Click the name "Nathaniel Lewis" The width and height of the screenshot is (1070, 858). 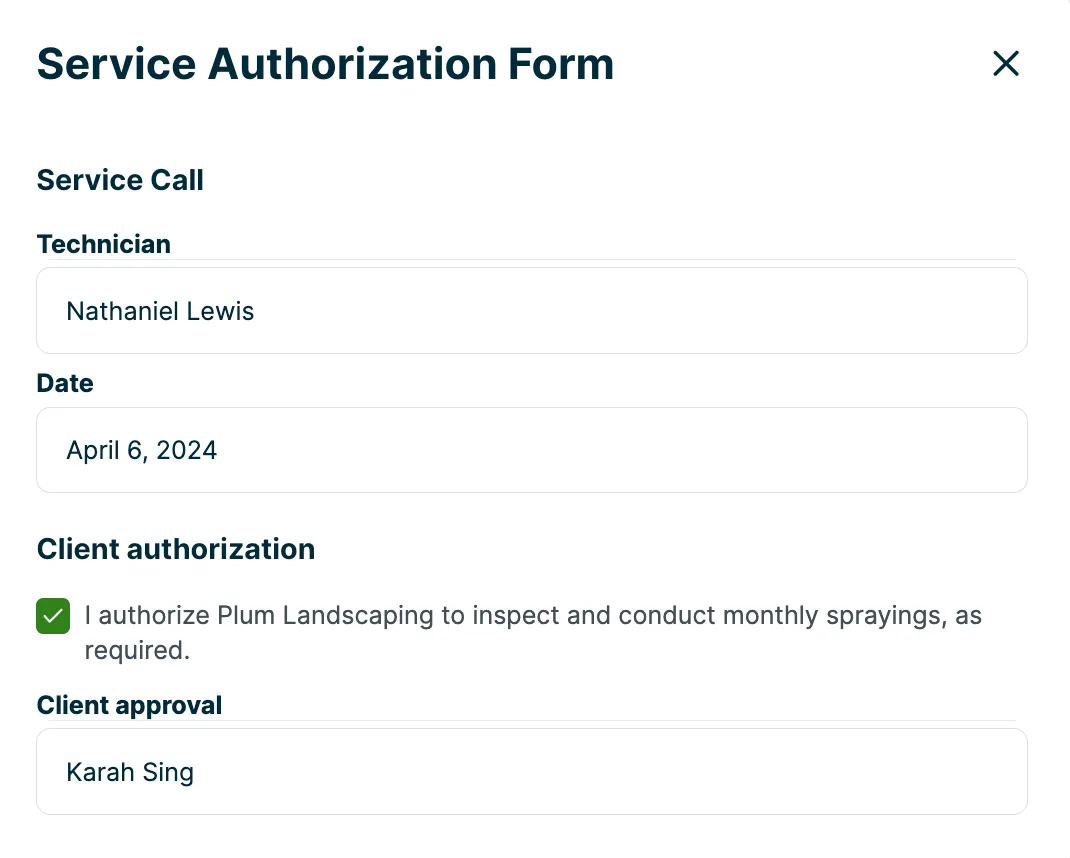160,311
